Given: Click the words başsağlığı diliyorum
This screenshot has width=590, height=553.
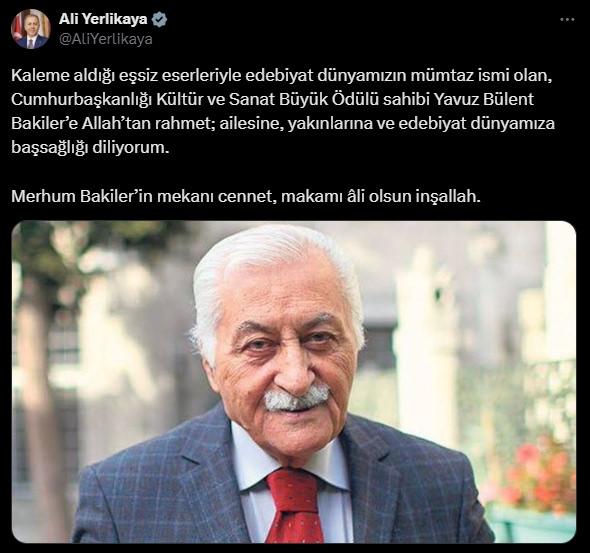Looking at the screenshot, I should (x=90, y=147).
